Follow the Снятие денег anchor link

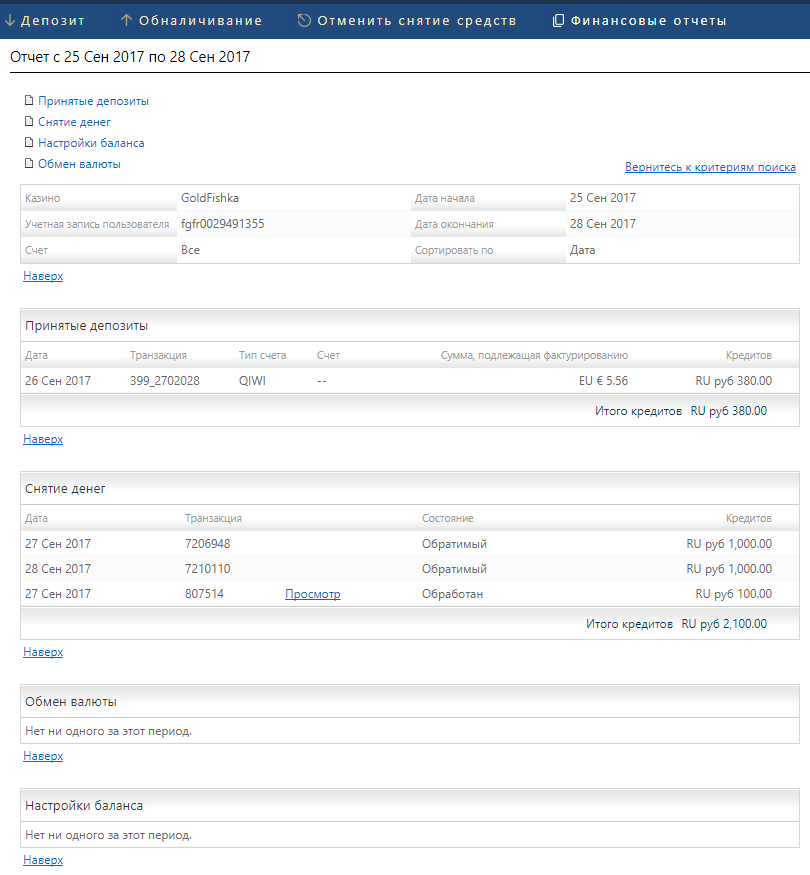pos(74,122)
